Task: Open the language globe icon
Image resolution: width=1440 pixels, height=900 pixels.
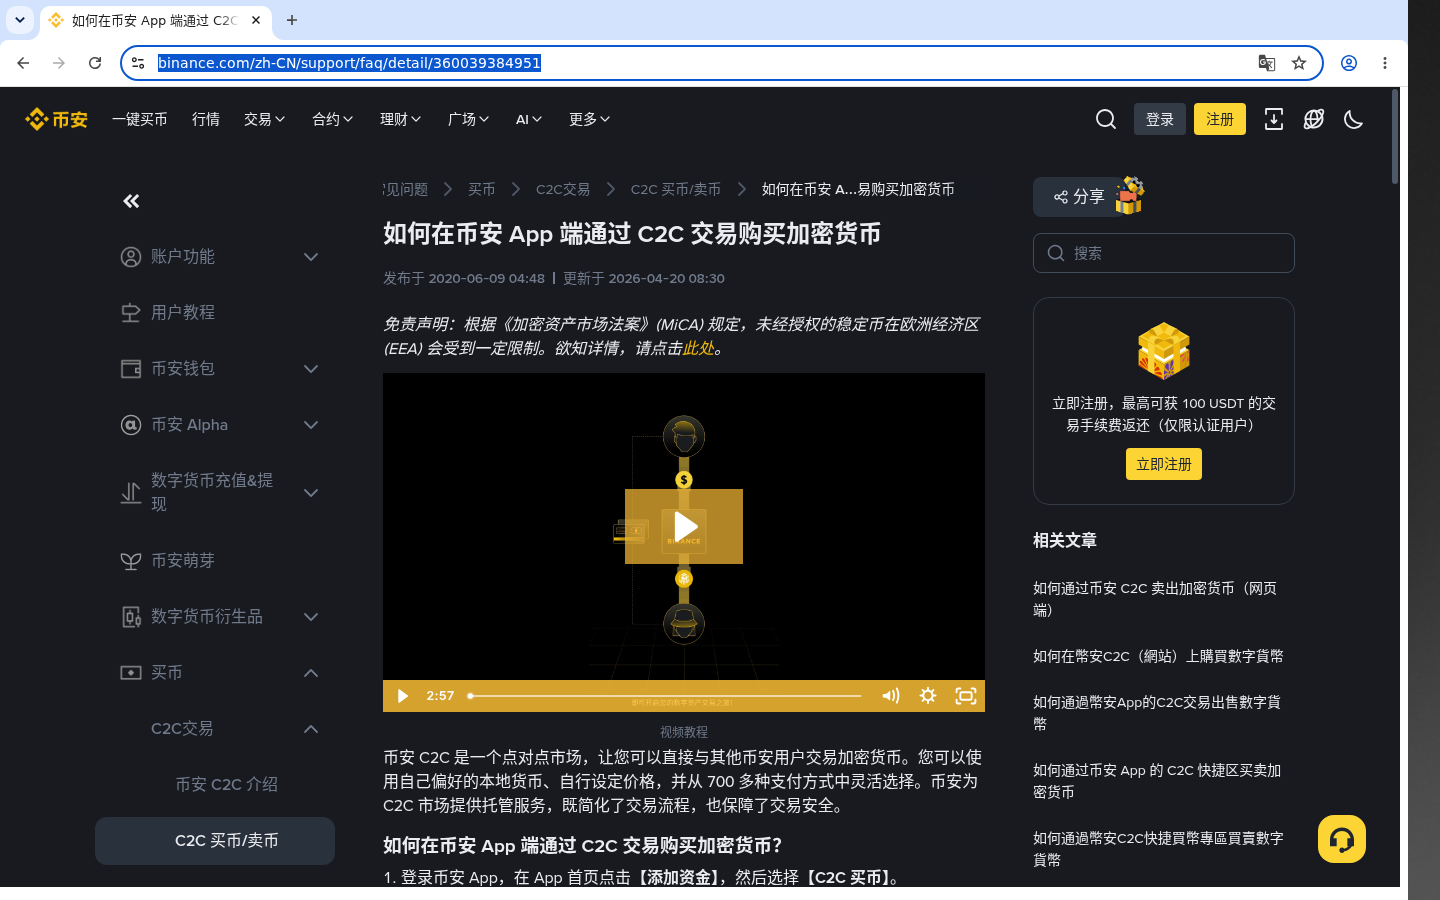Action: click(1314, 119)
